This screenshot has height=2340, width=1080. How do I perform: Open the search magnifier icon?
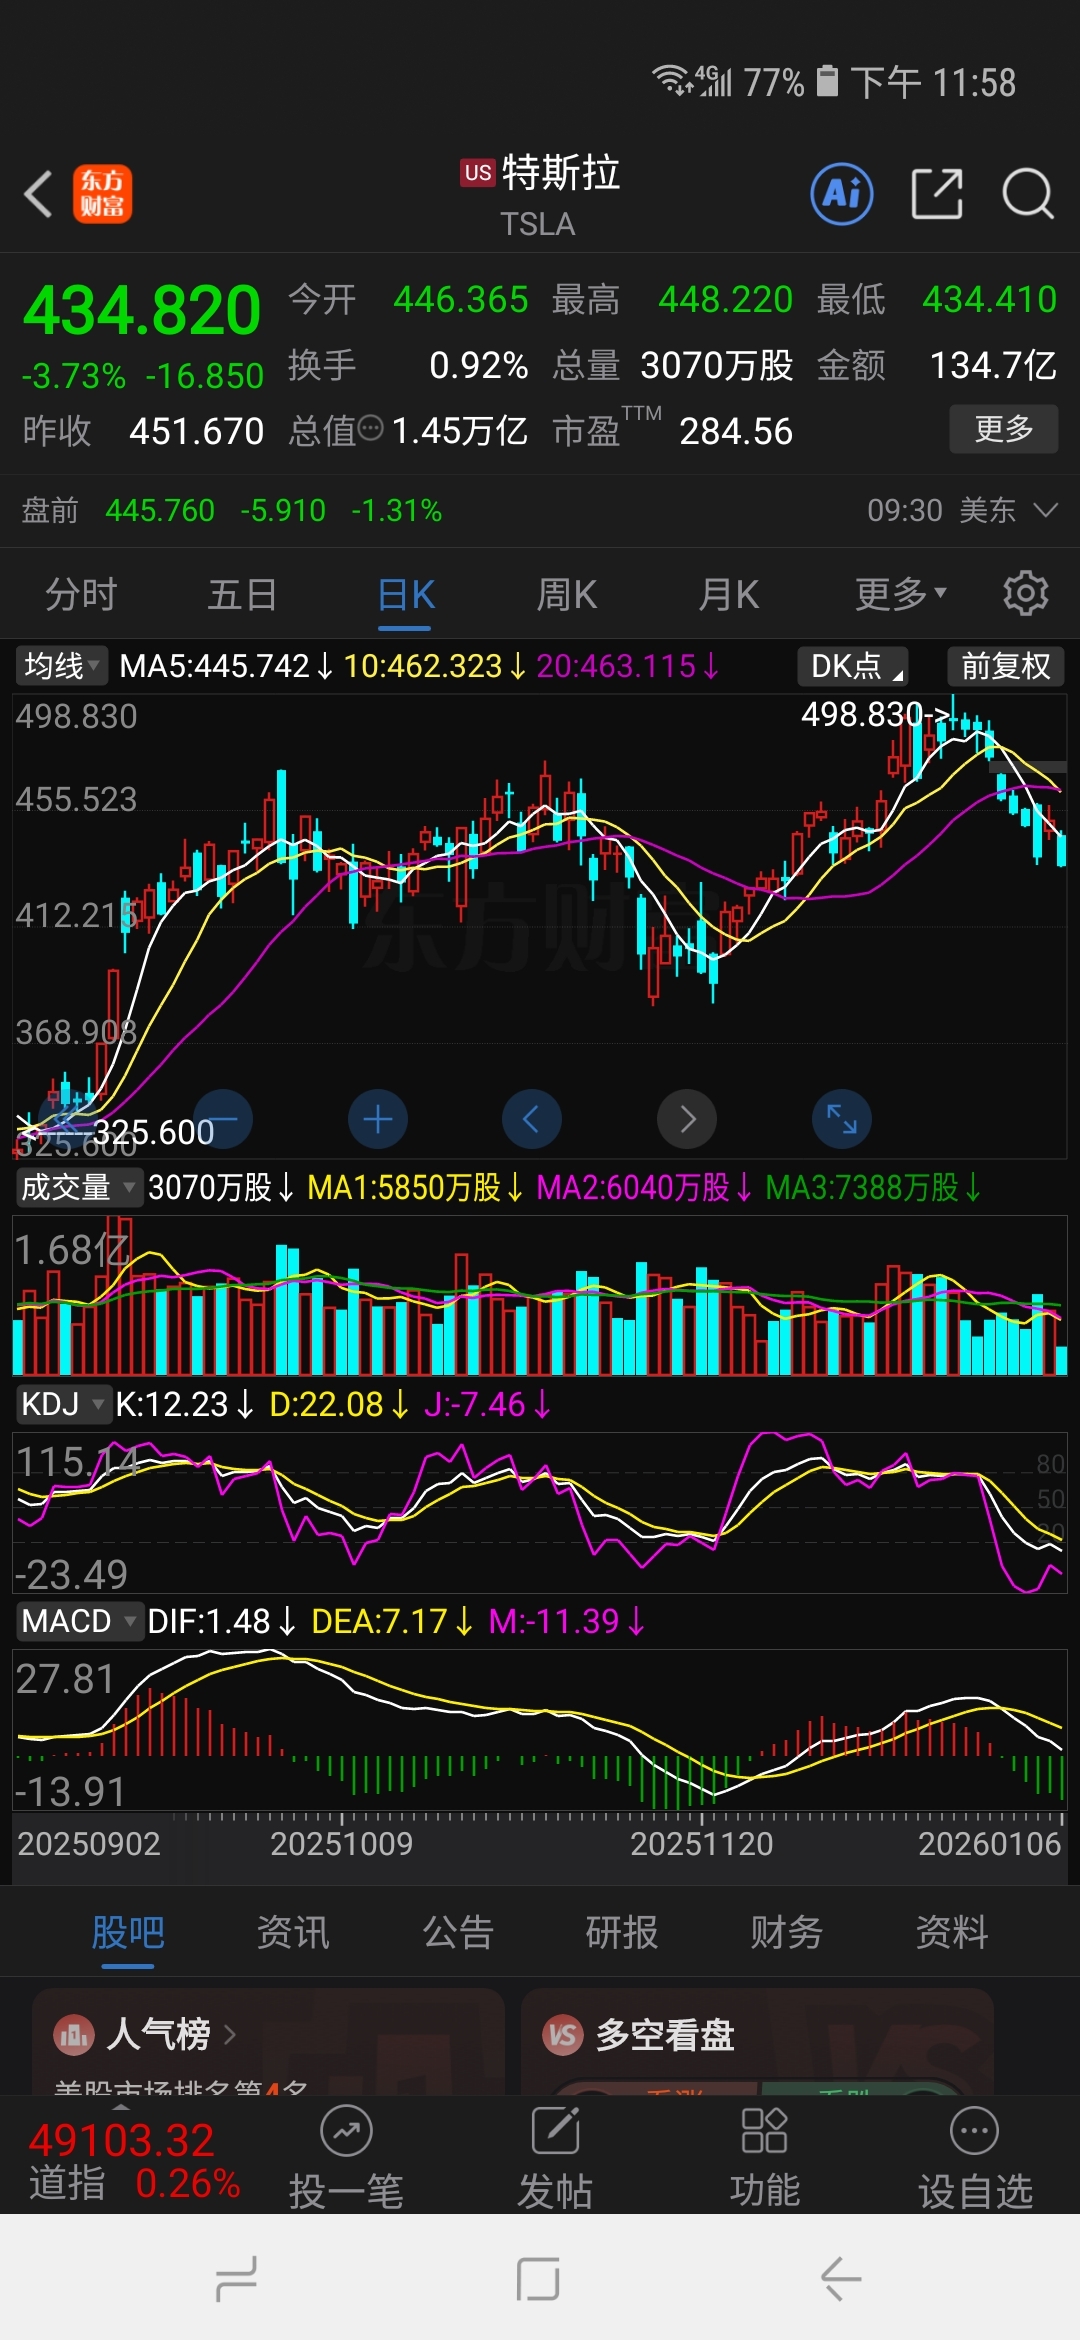1028,194
